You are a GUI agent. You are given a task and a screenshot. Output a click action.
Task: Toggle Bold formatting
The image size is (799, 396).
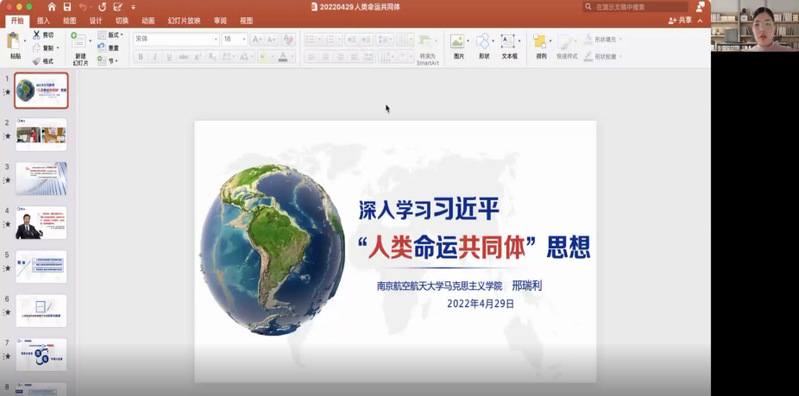(141, 57)
